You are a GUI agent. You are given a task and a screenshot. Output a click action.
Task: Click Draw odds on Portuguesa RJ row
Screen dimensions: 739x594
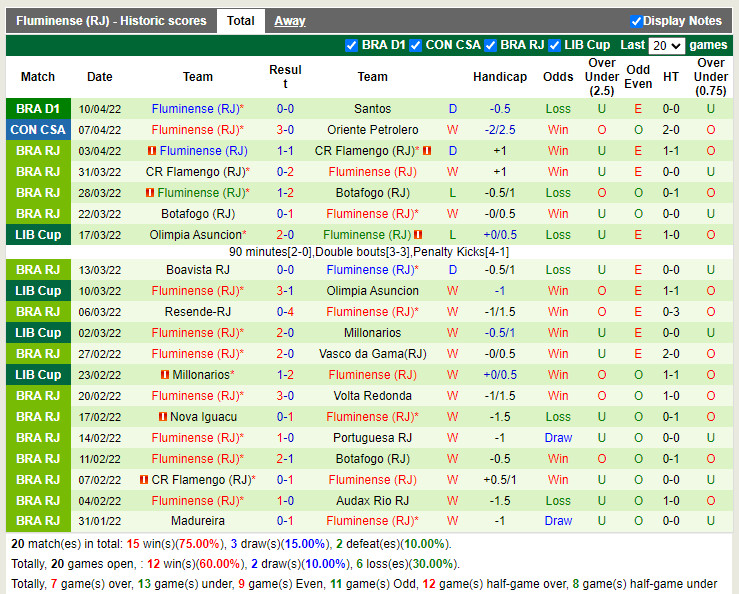coord(558,438)
